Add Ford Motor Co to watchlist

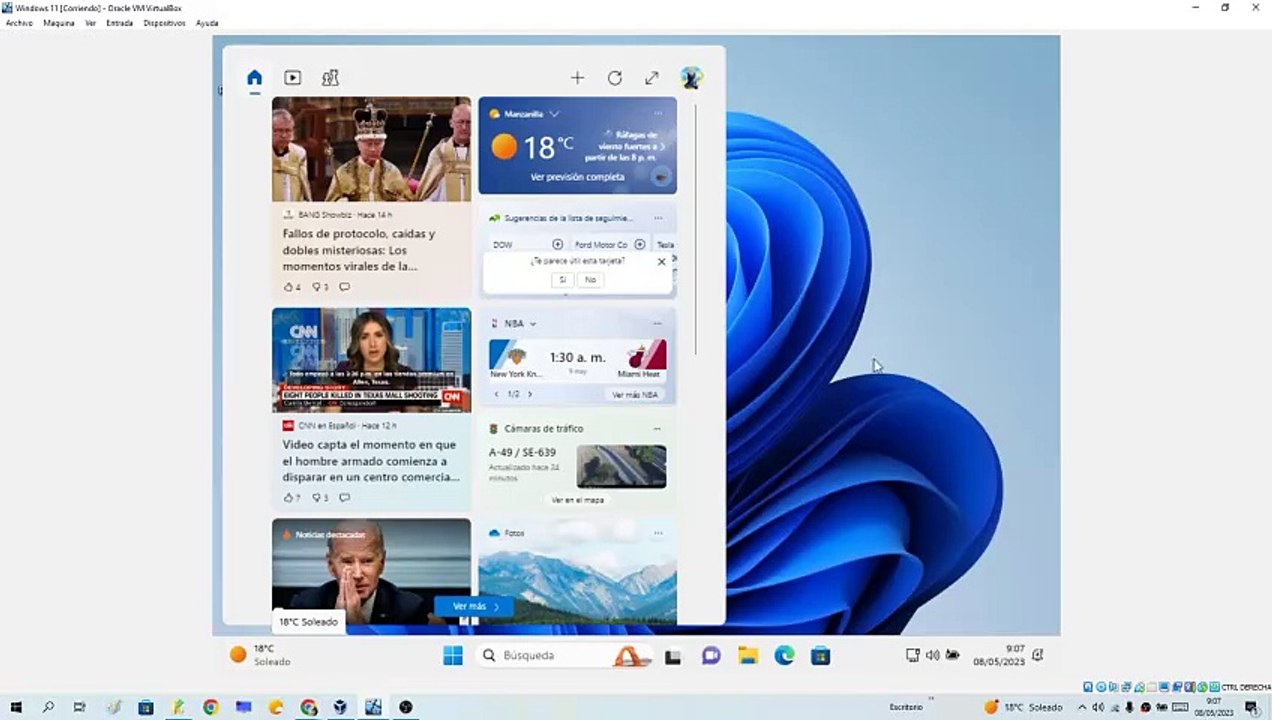click(640, 244)
